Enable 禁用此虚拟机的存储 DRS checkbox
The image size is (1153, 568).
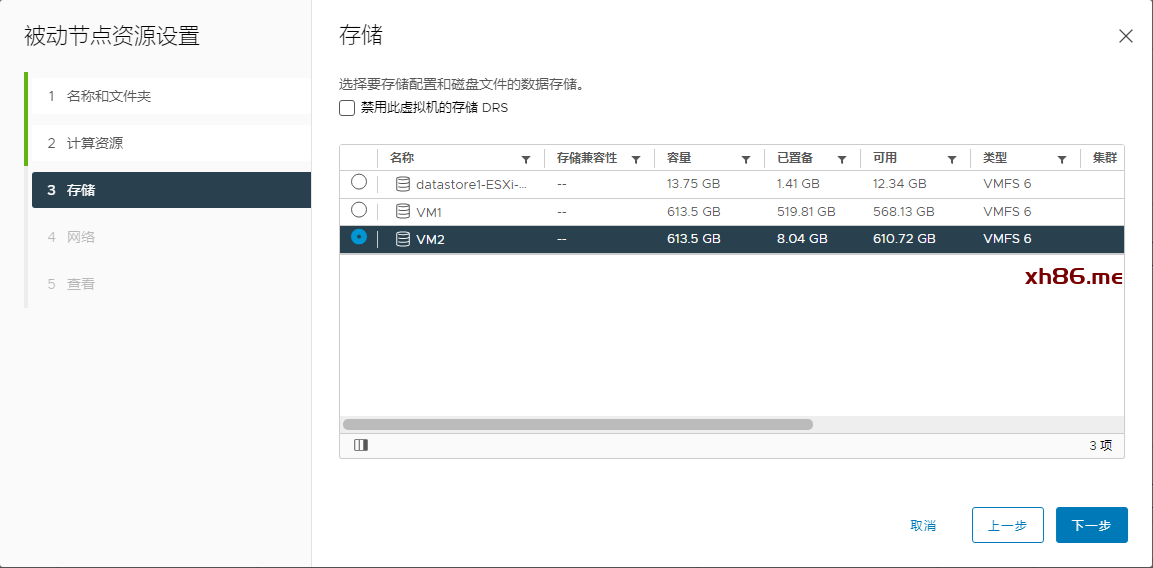click(x=347, y=108)
